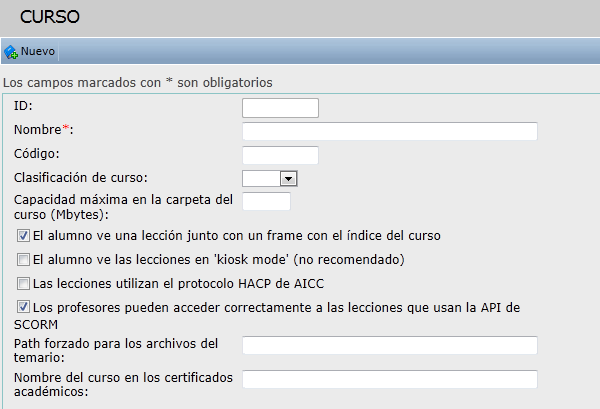
Task: Click the 'Las lecciones utilizan el protocolo' text
Action: (178, 284)
